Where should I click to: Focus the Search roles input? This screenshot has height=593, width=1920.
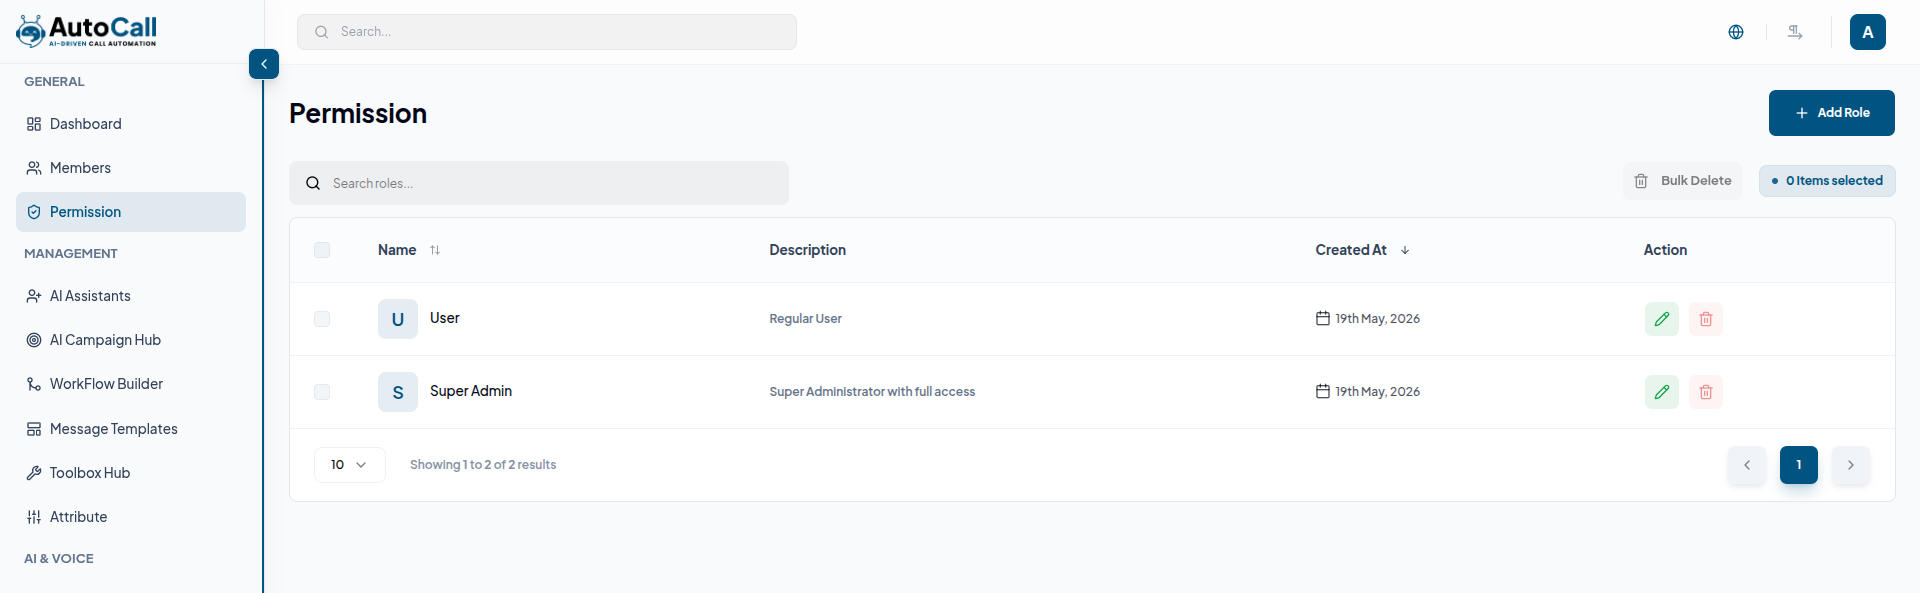coord(539,183)
